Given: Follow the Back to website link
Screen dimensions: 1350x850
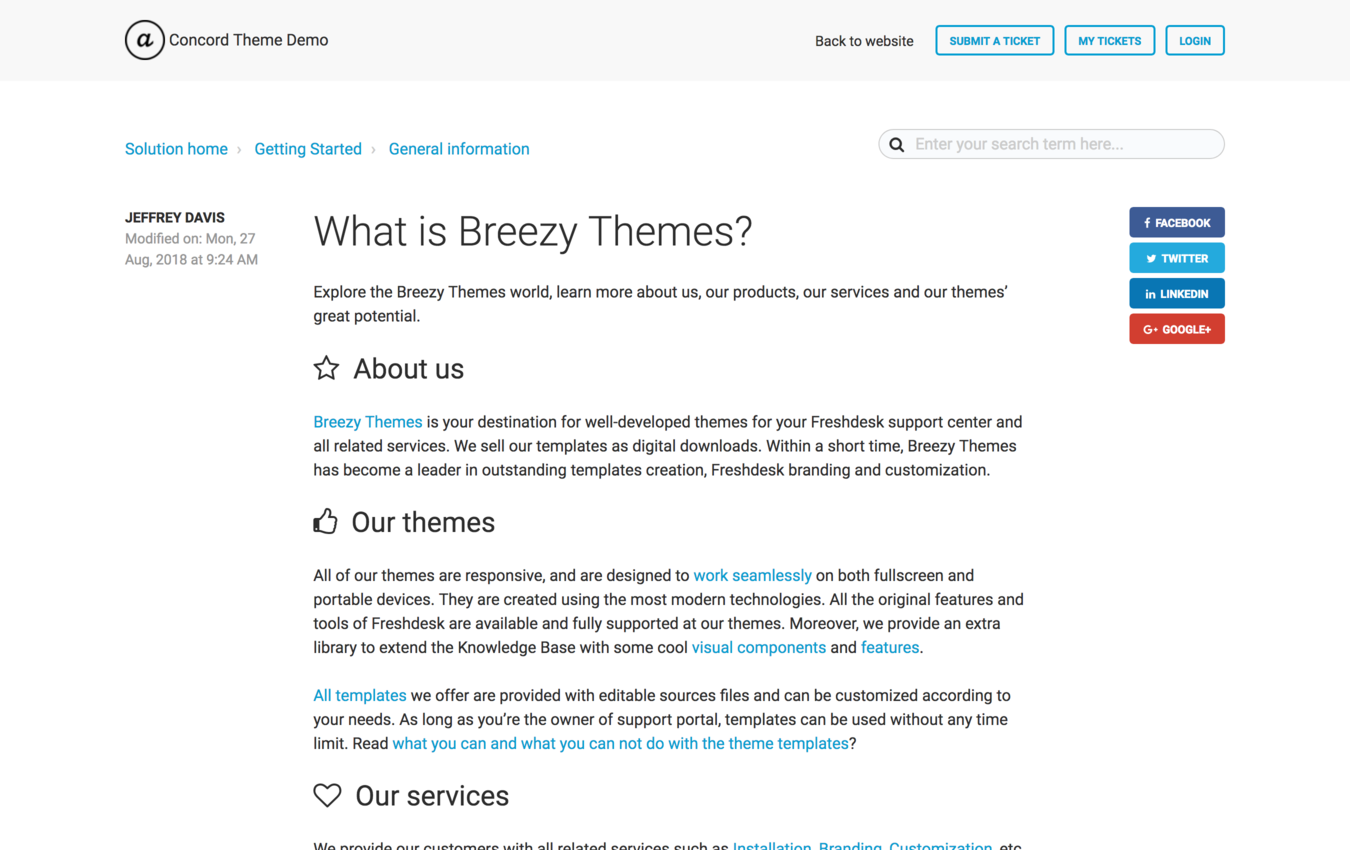Looking at the screenshot, I should click(864, 41).
